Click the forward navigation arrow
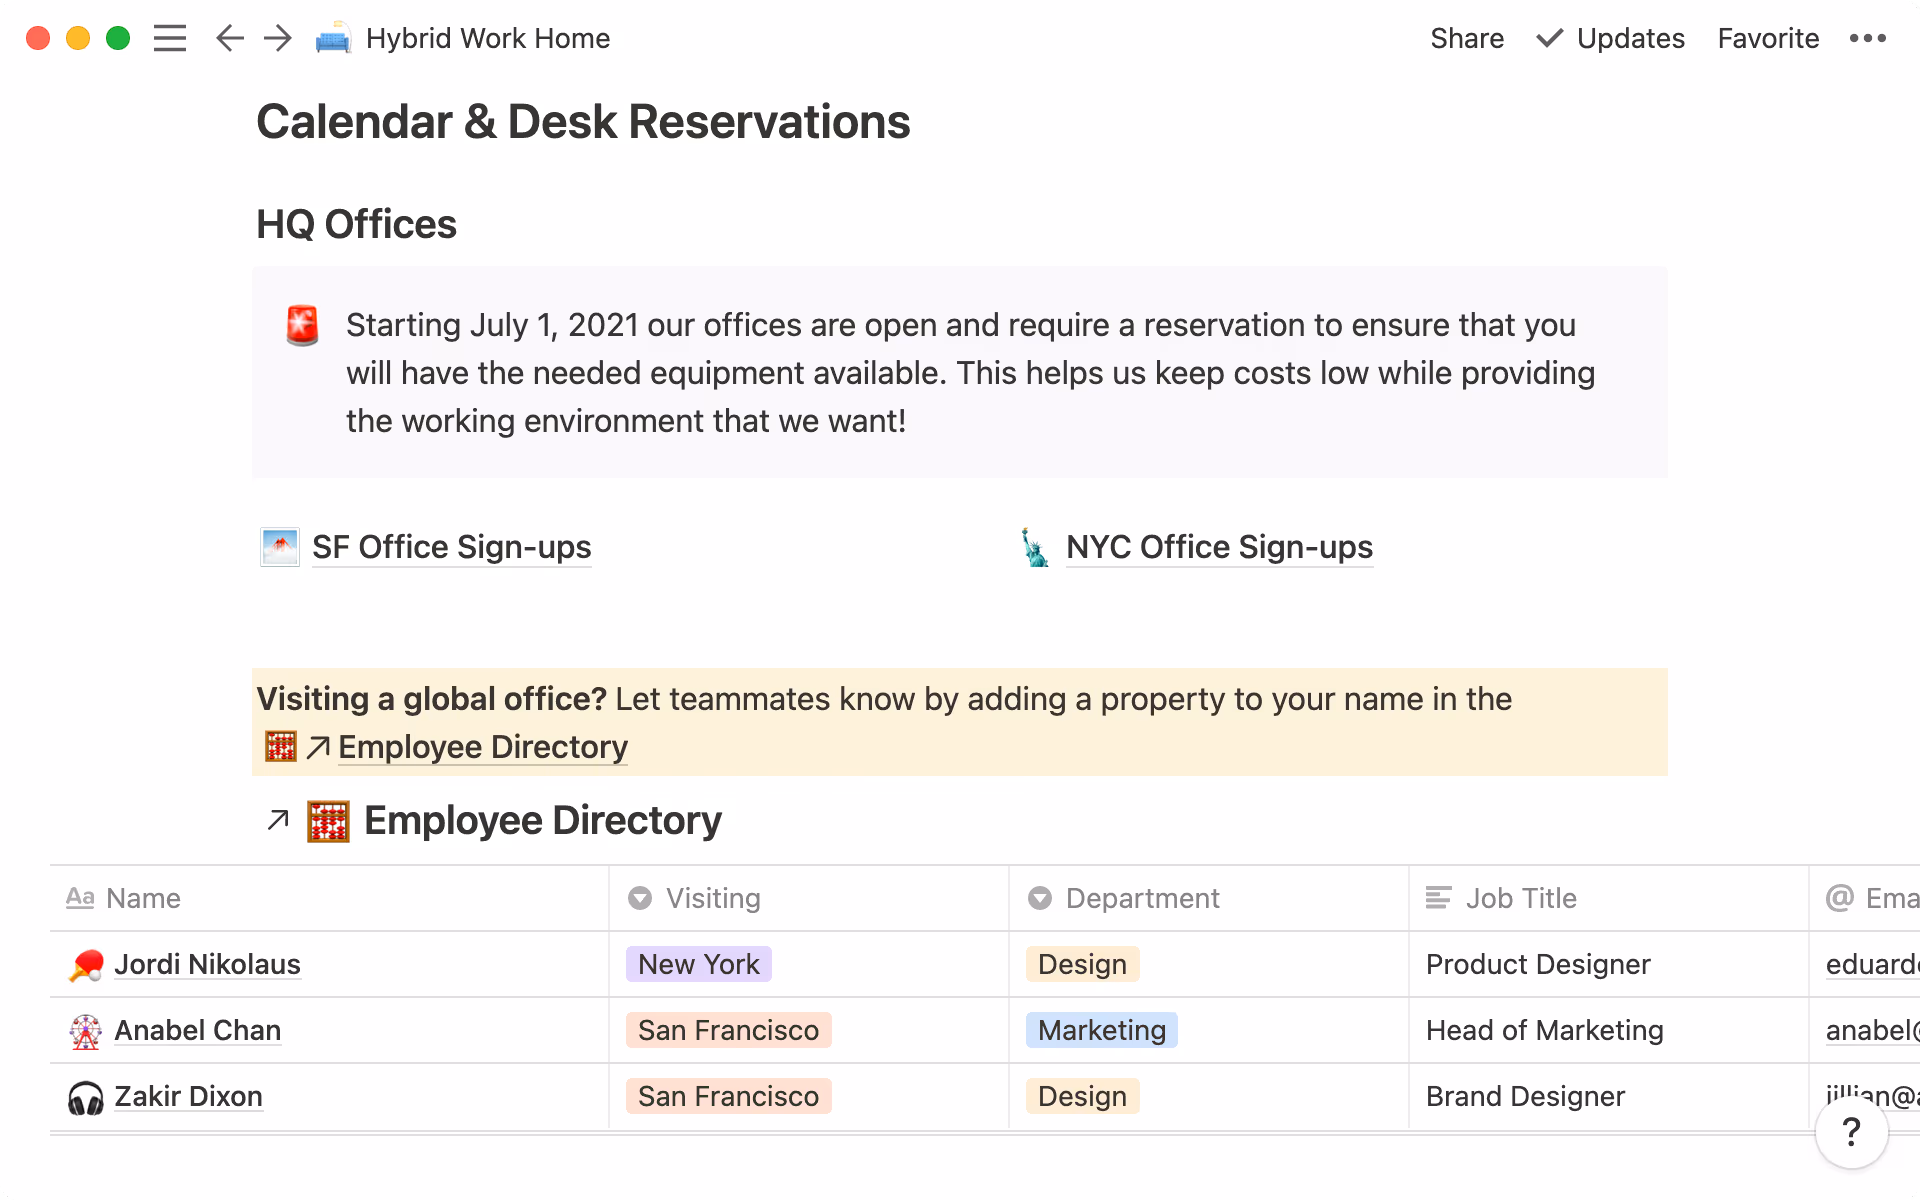This screenshot has width=1920, height=1200. pyautogui.click(x=277, y=38)
